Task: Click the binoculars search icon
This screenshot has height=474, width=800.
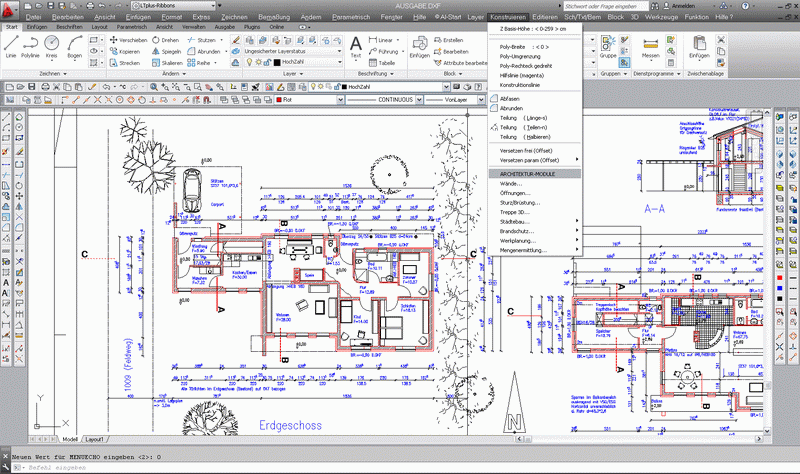Action: 655,6
